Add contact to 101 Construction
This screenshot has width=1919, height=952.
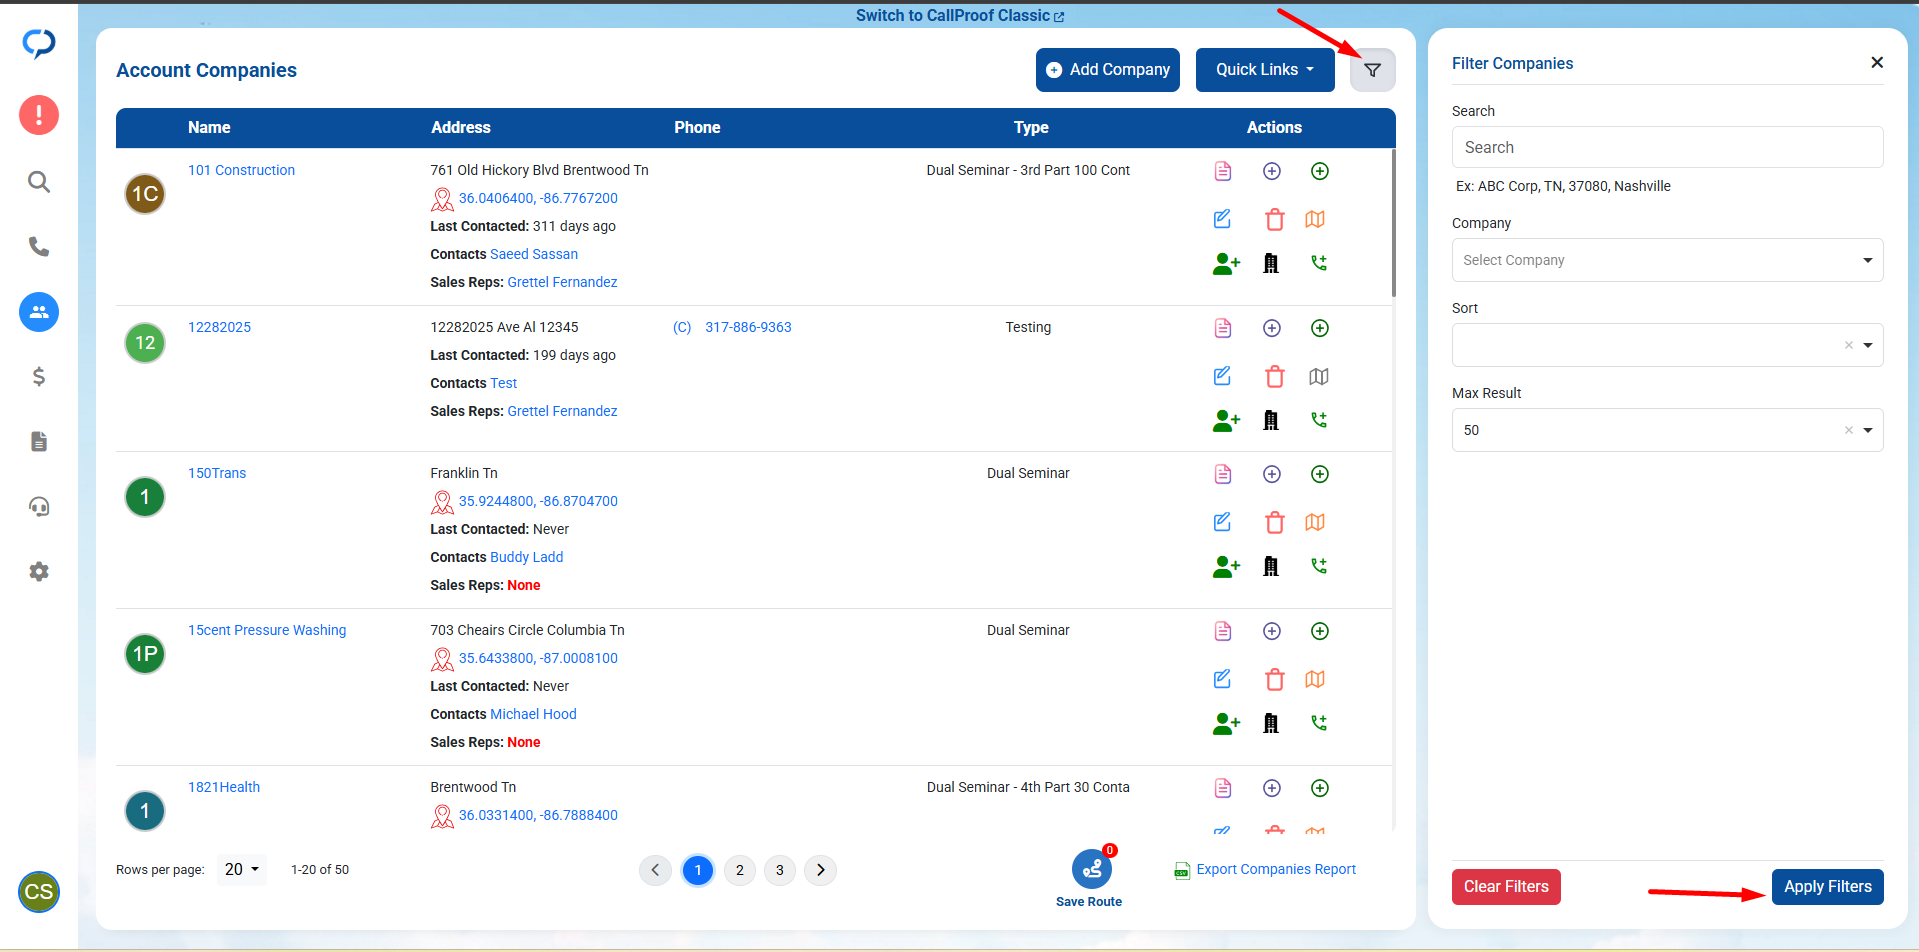pos(1226,263)
